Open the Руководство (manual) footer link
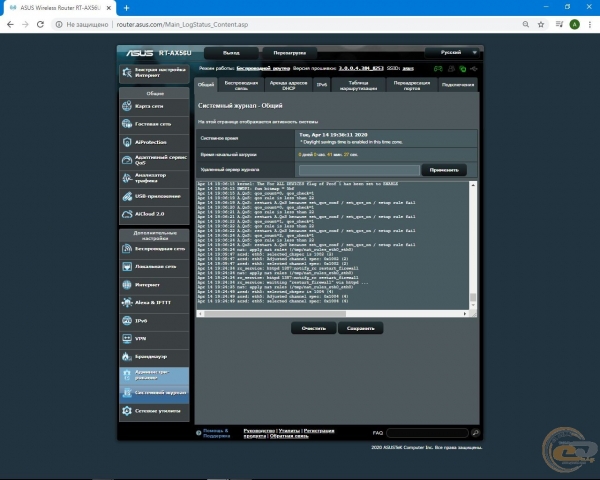The image size is (600, 480). [259, 431]
